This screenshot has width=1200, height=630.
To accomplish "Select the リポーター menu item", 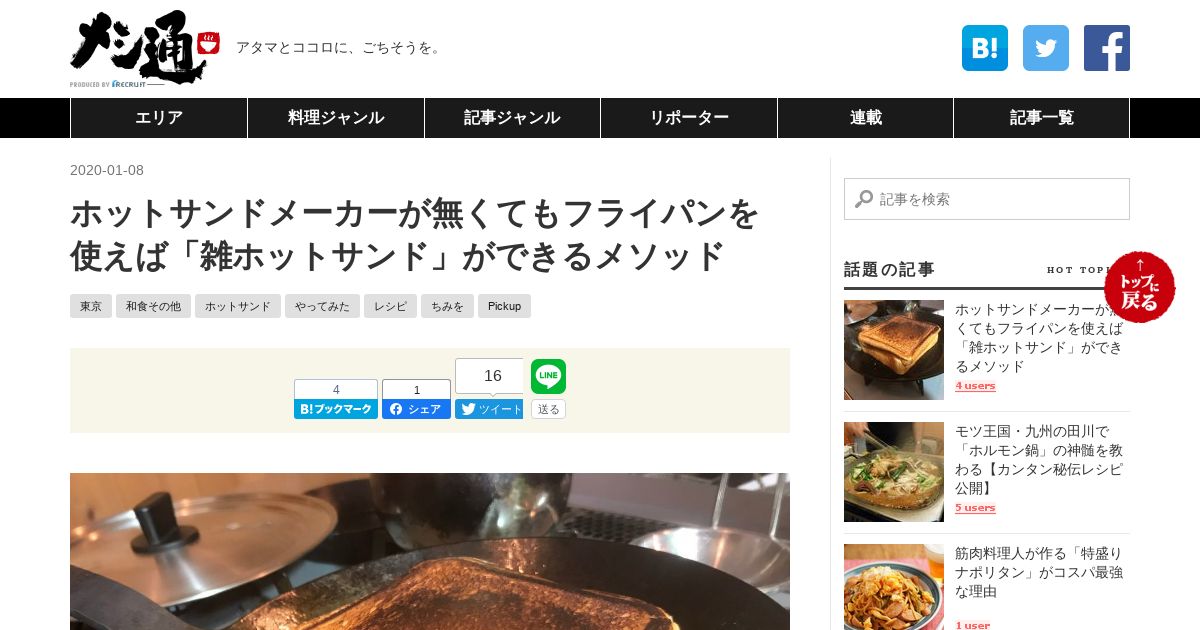I will [x=689, y=118].
